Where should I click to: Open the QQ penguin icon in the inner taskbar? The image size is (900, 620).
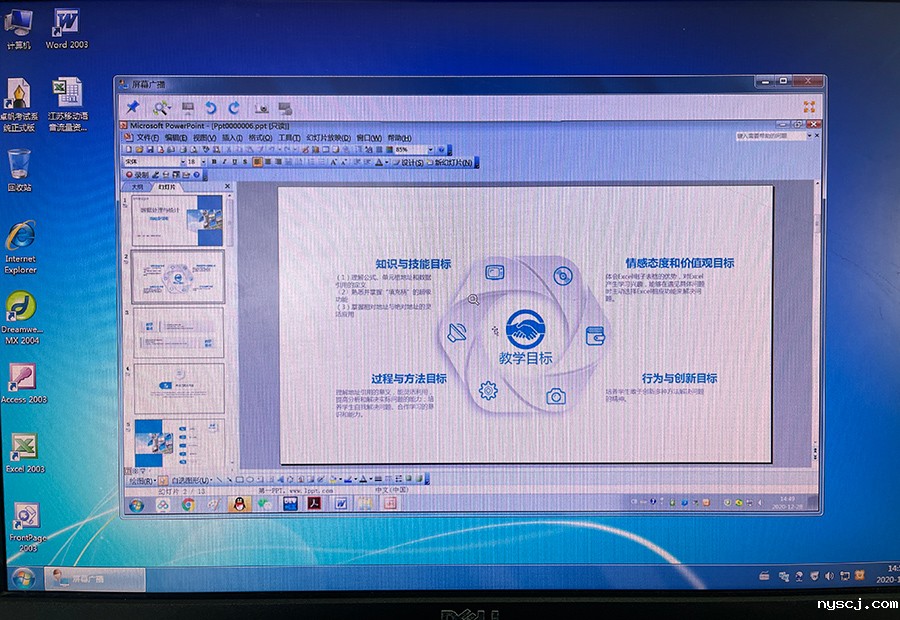point(238,504)
